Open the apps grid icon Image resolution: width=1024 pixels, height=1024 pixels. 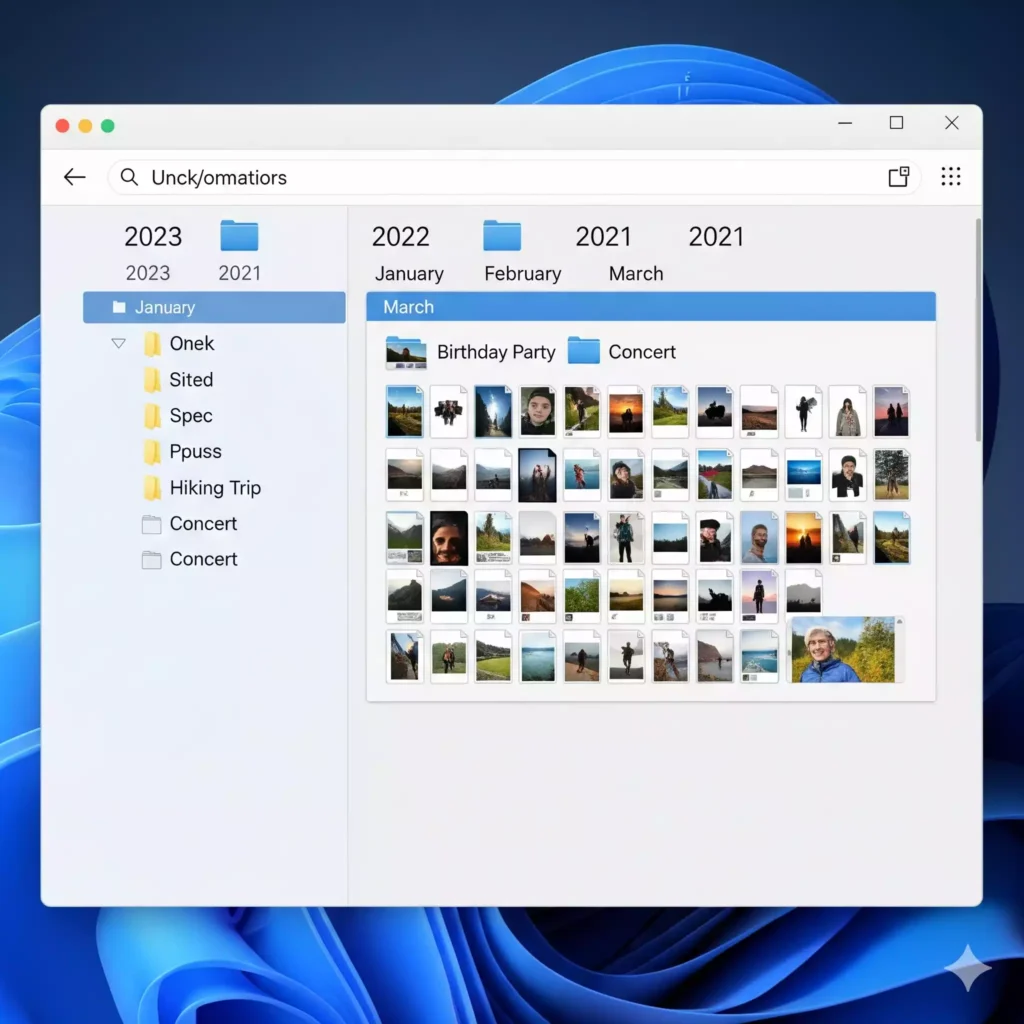click(x=950, y=177)
